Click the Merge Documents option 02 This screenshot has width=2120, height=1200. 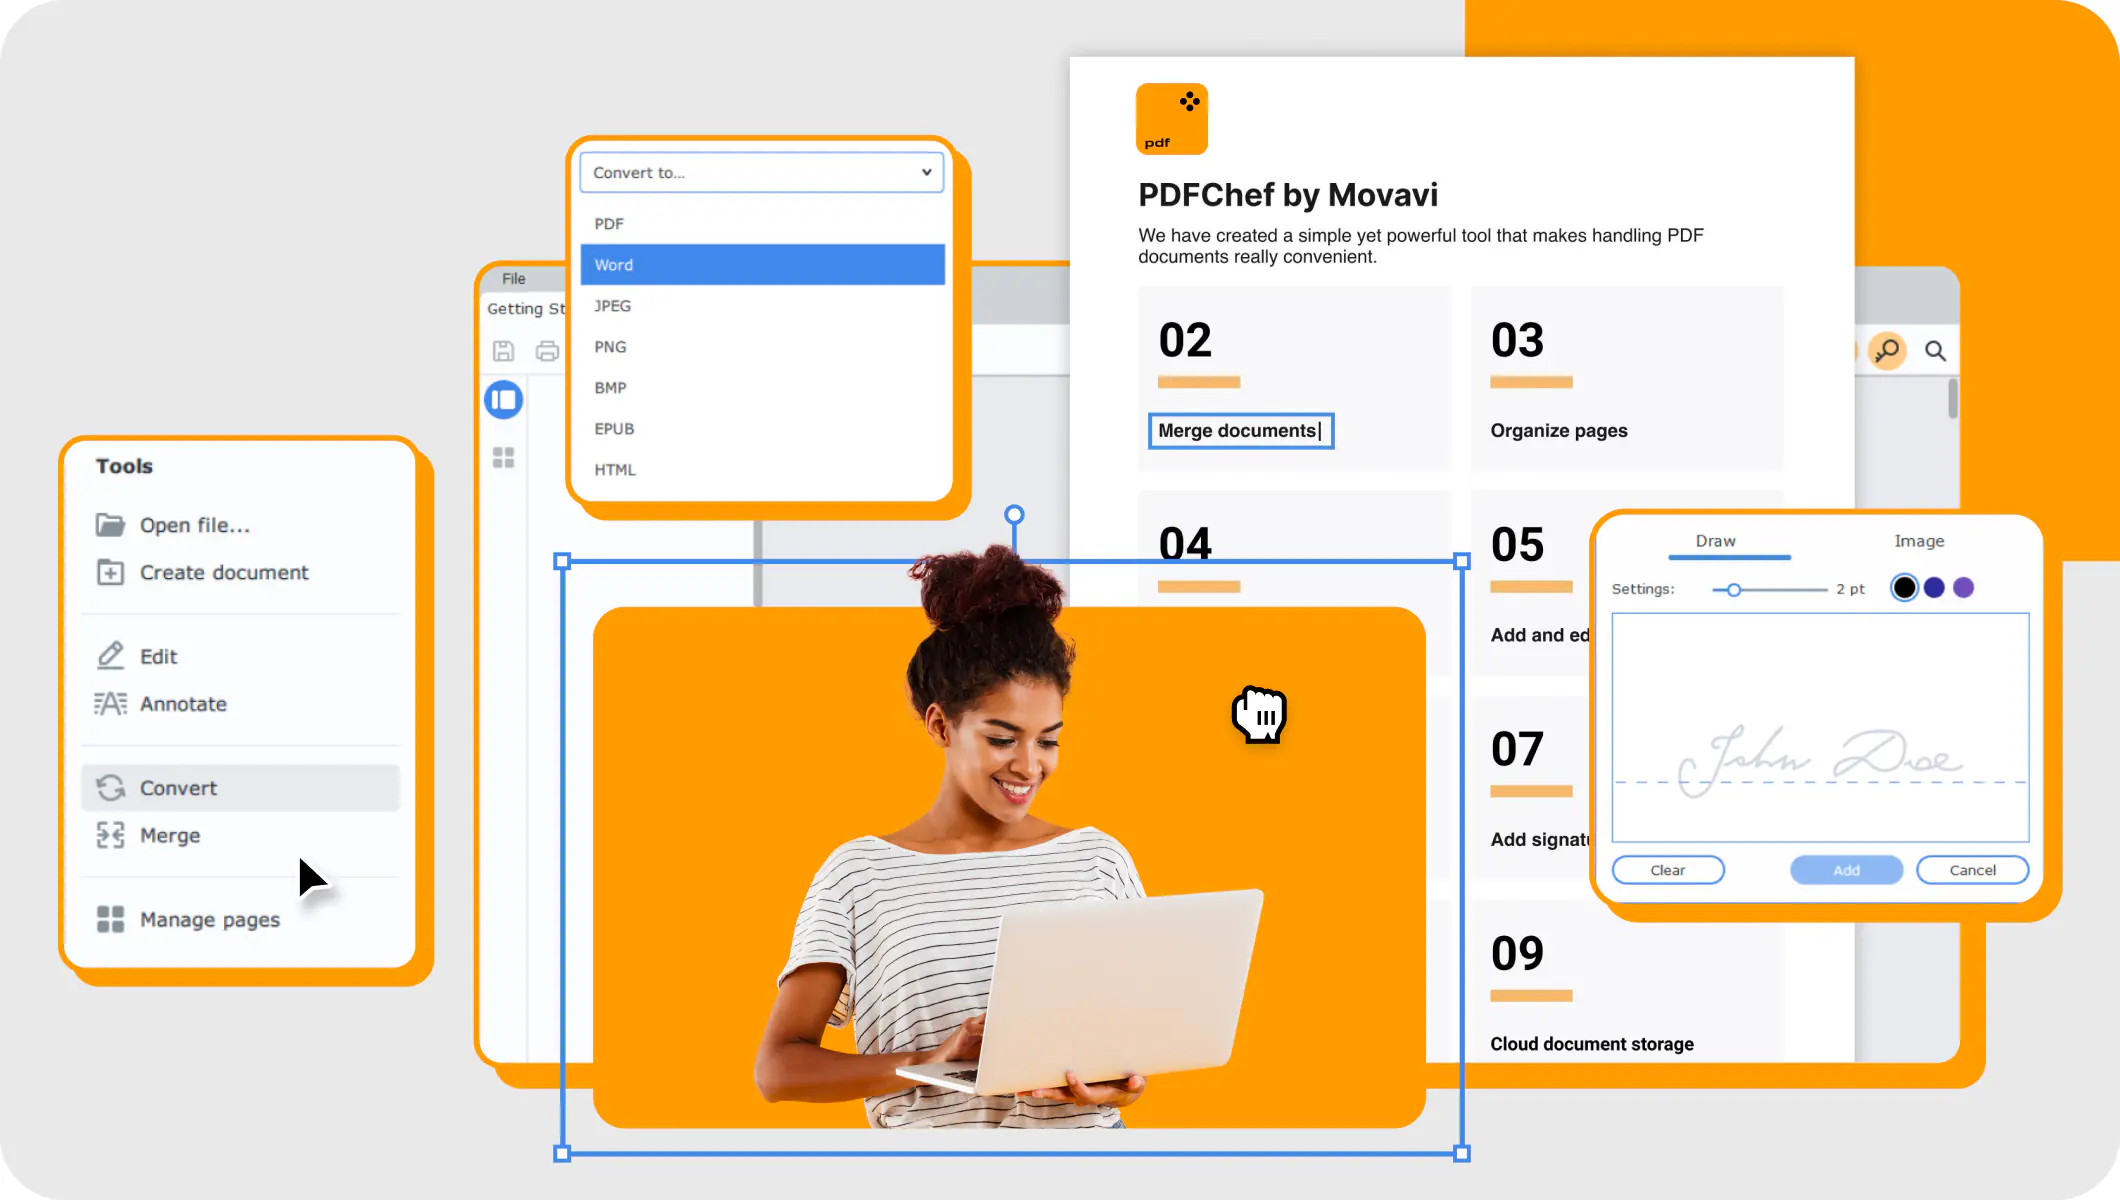click(x=1239, y=430)
